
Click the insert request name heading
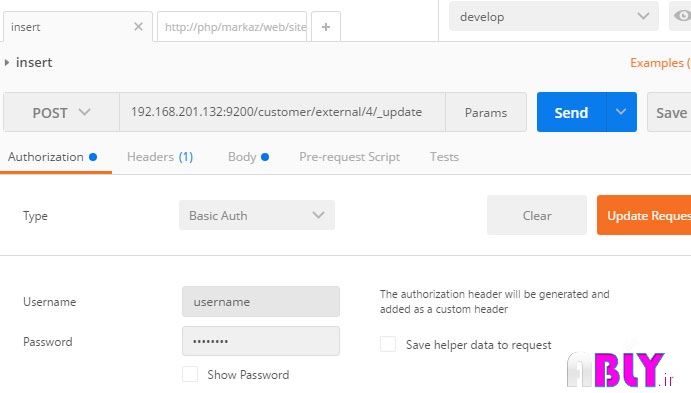(x=34, y=63)
